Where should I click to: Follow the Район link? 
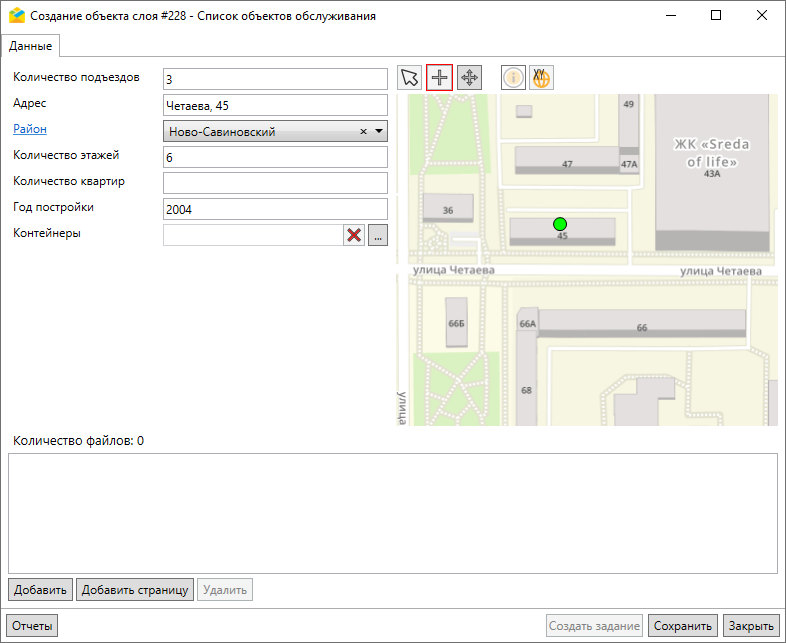(29, 129)
